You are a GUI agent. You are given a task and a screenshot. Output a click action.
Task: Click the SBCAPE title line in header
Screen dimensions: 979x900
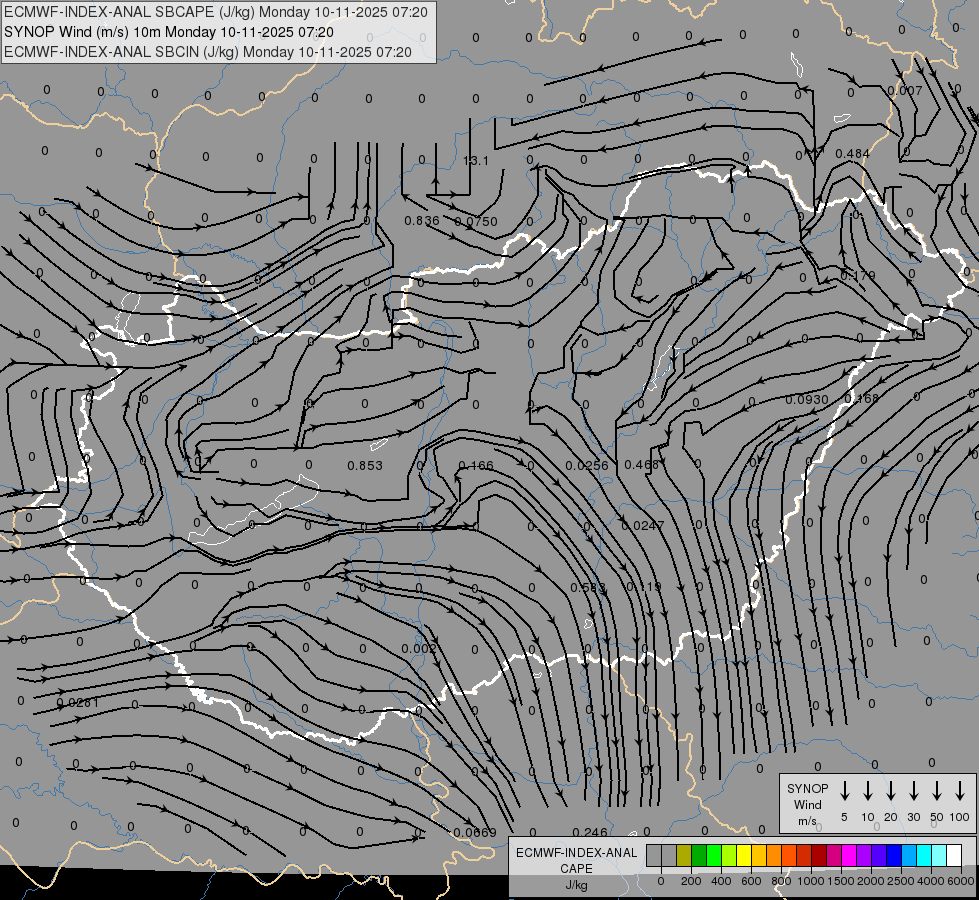[215, 12]
